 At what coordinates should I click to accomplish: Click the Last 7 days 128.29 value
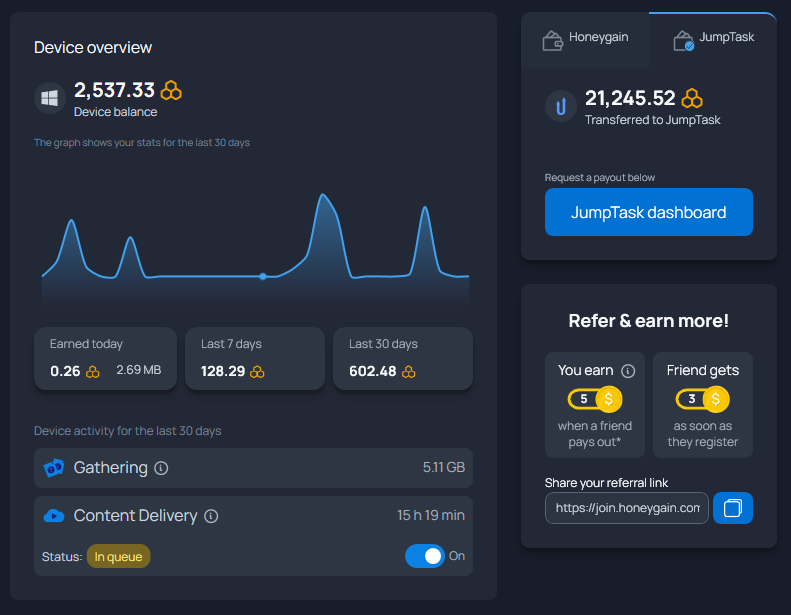[222, 371]
